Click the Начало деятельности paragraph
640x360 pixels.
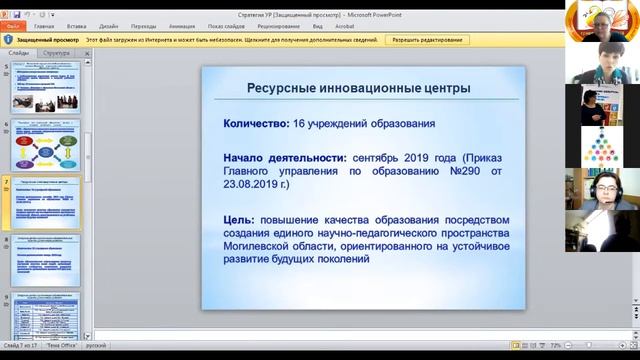362,171
